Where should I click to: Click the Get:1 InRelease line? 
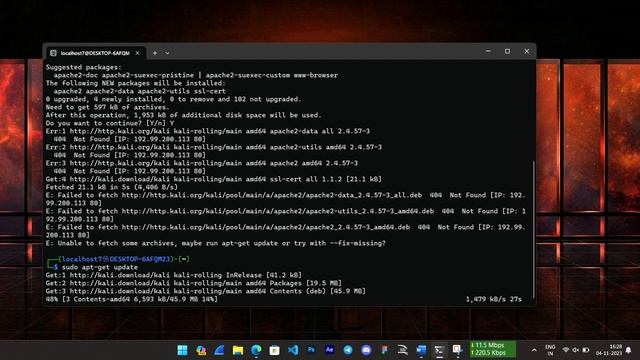174,276
